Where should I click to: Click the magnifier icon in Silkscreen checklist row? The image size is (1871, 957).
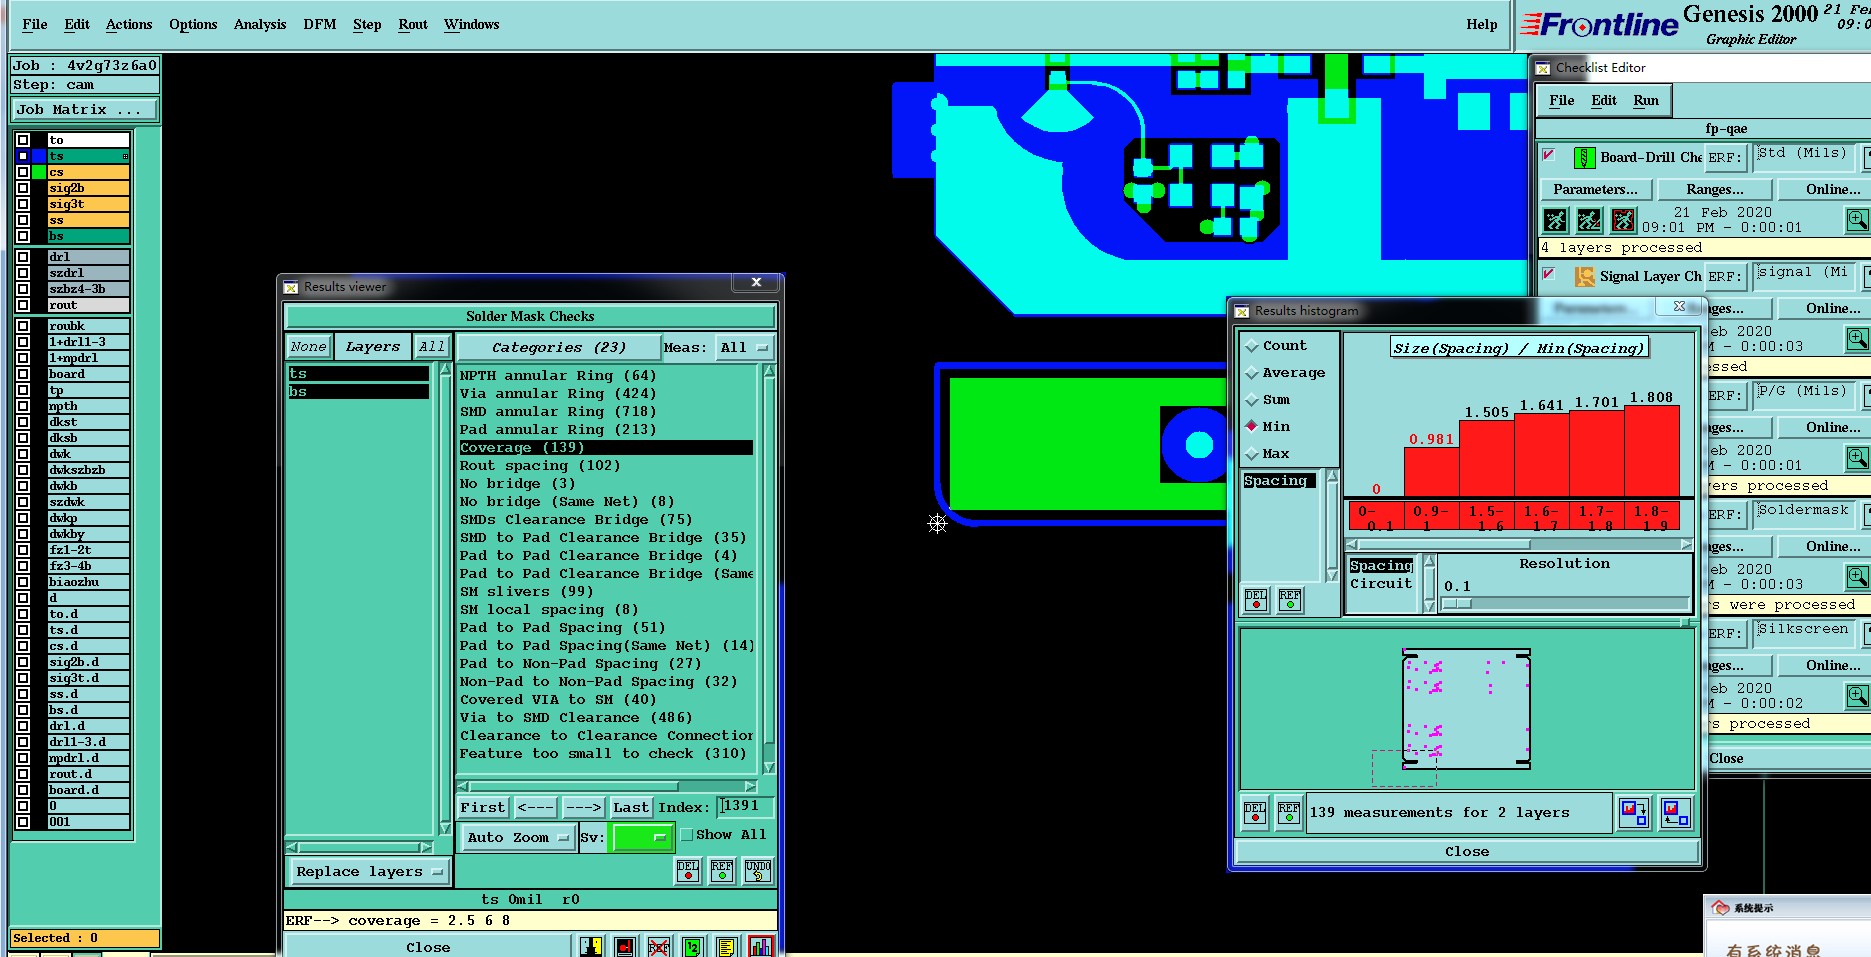click(1857, 696)
